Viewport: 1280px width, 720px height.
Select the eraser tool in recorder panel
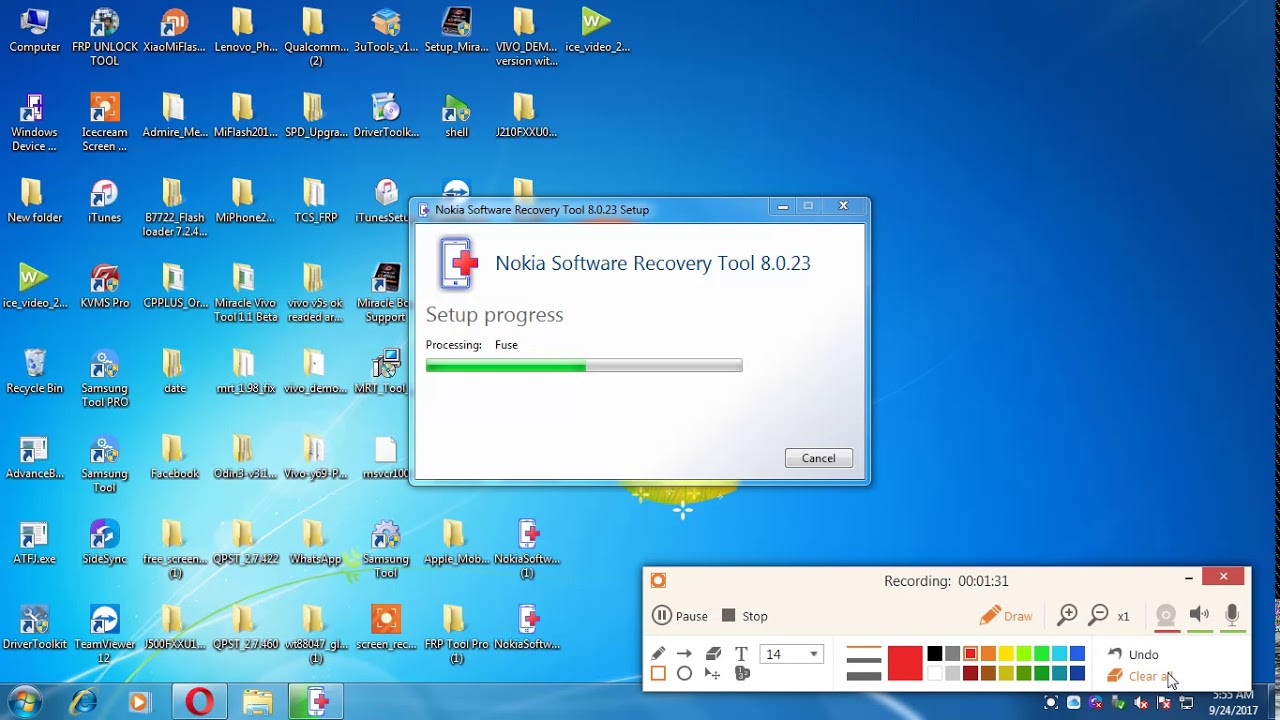click(x=713, y=653)
